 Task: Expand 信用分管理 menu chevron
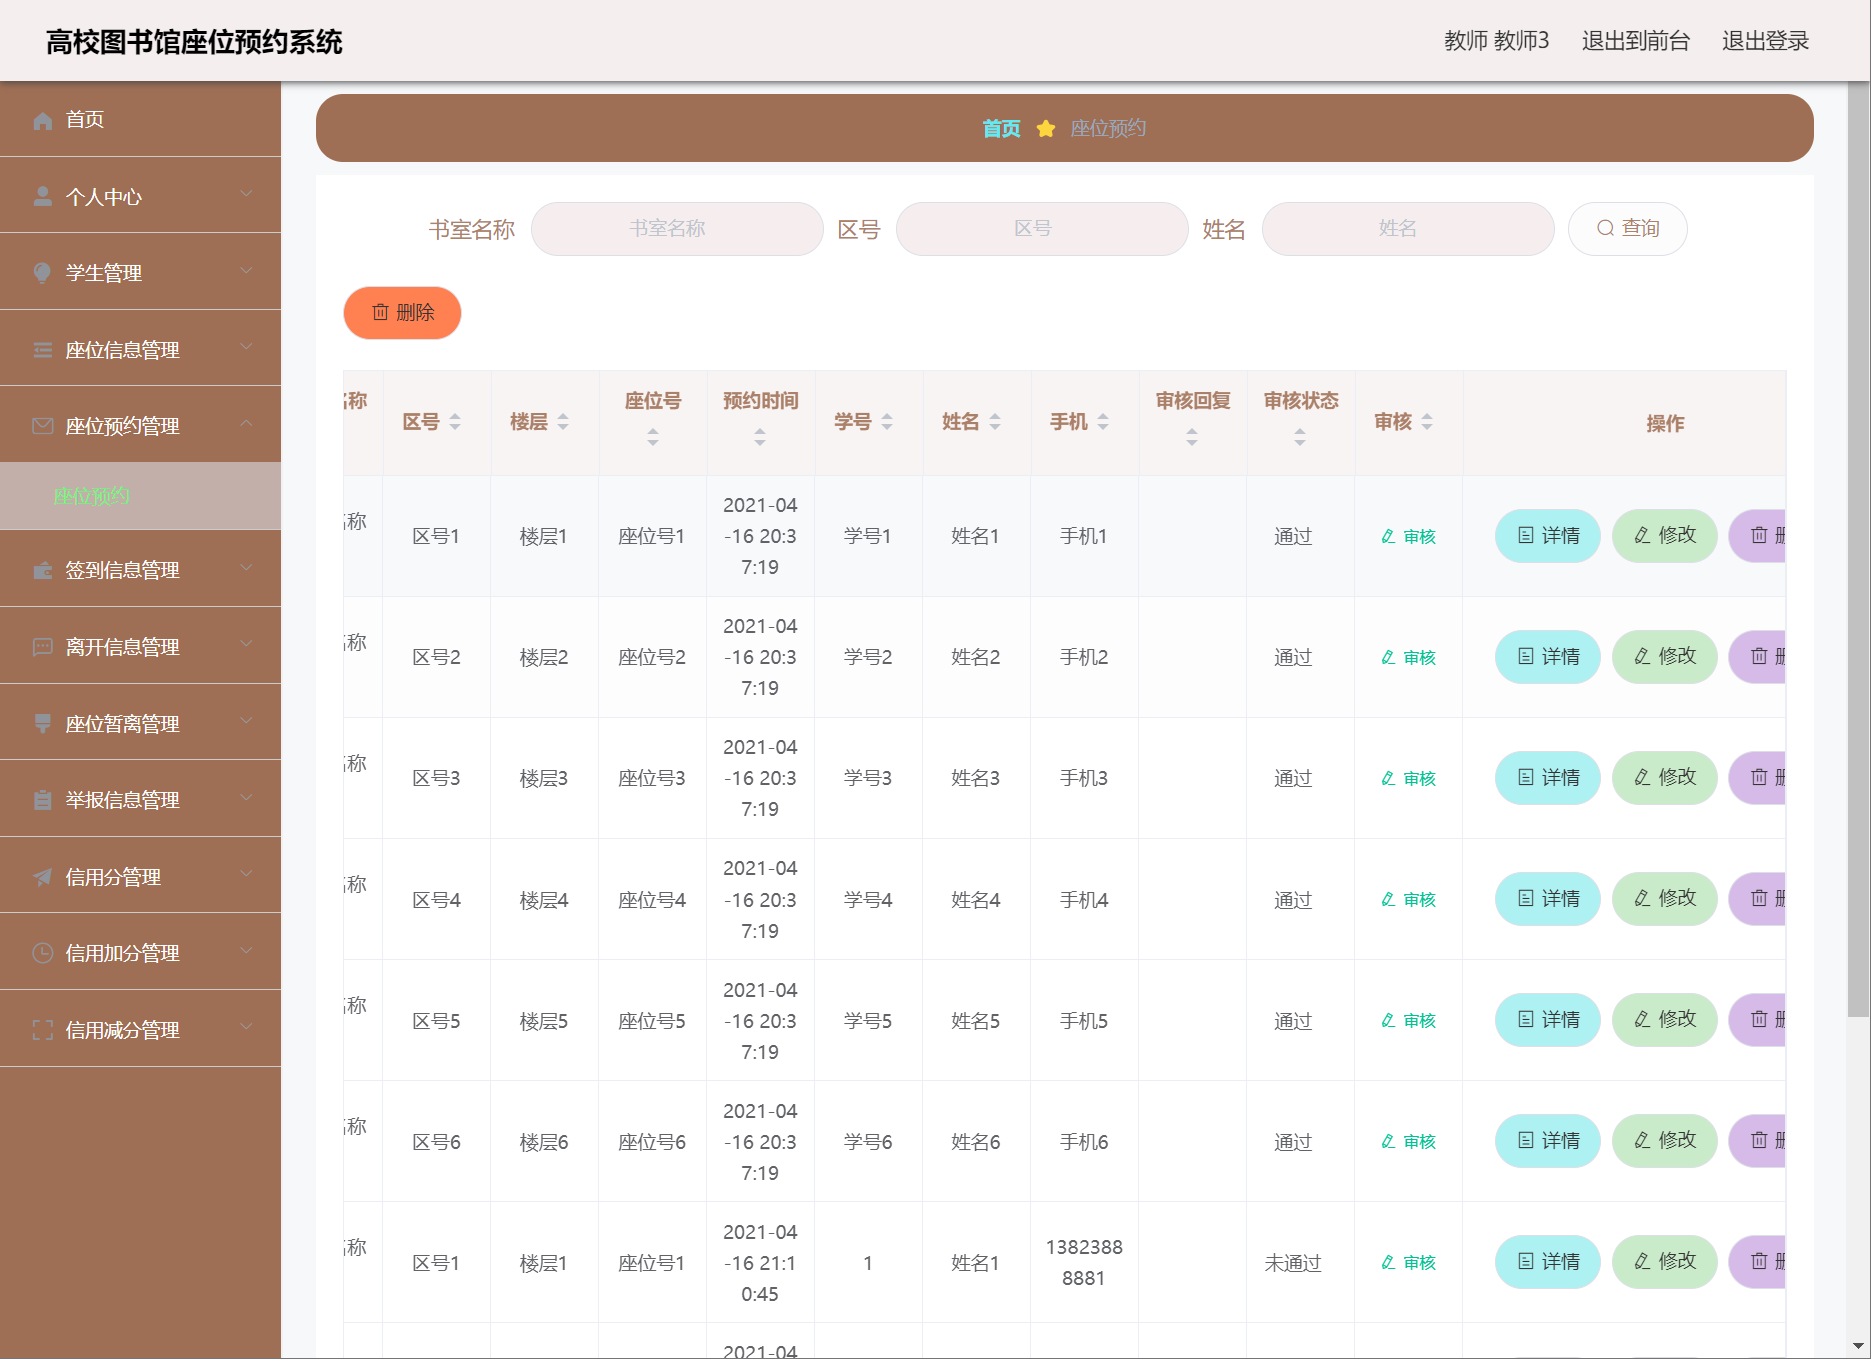pyautogui.click(x=246, y=874)
